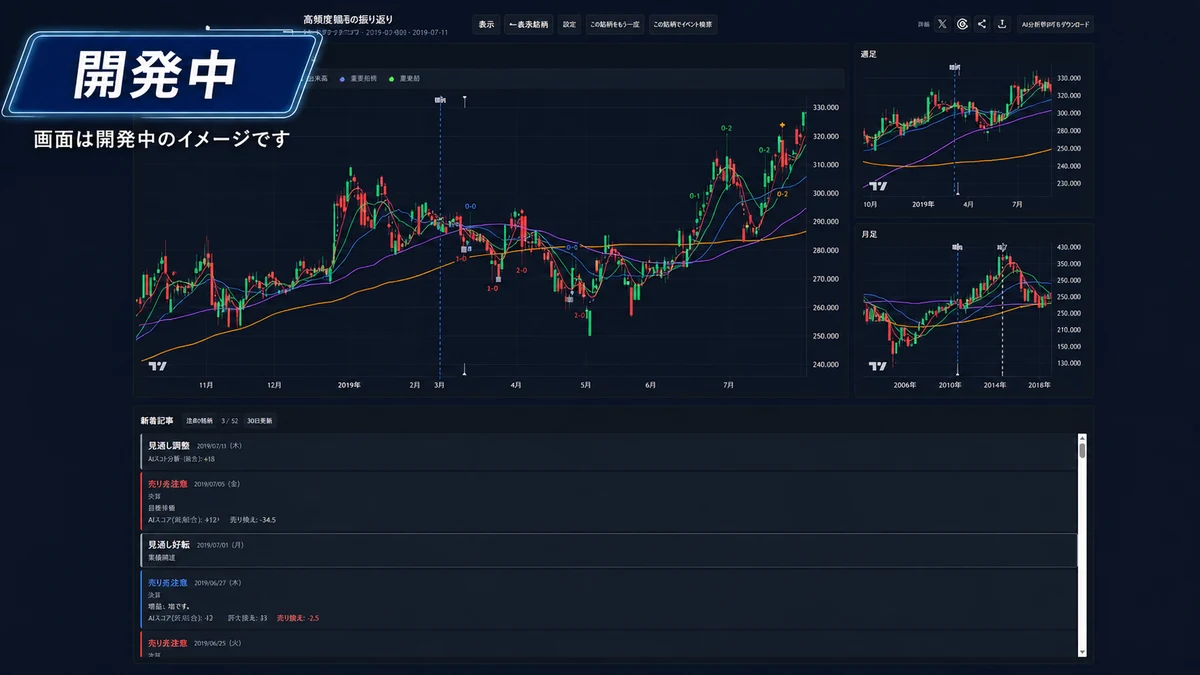Click the 2019年 date label on the main chart axis
This screenshot has width=1200, height=675.
pos(348,384)
